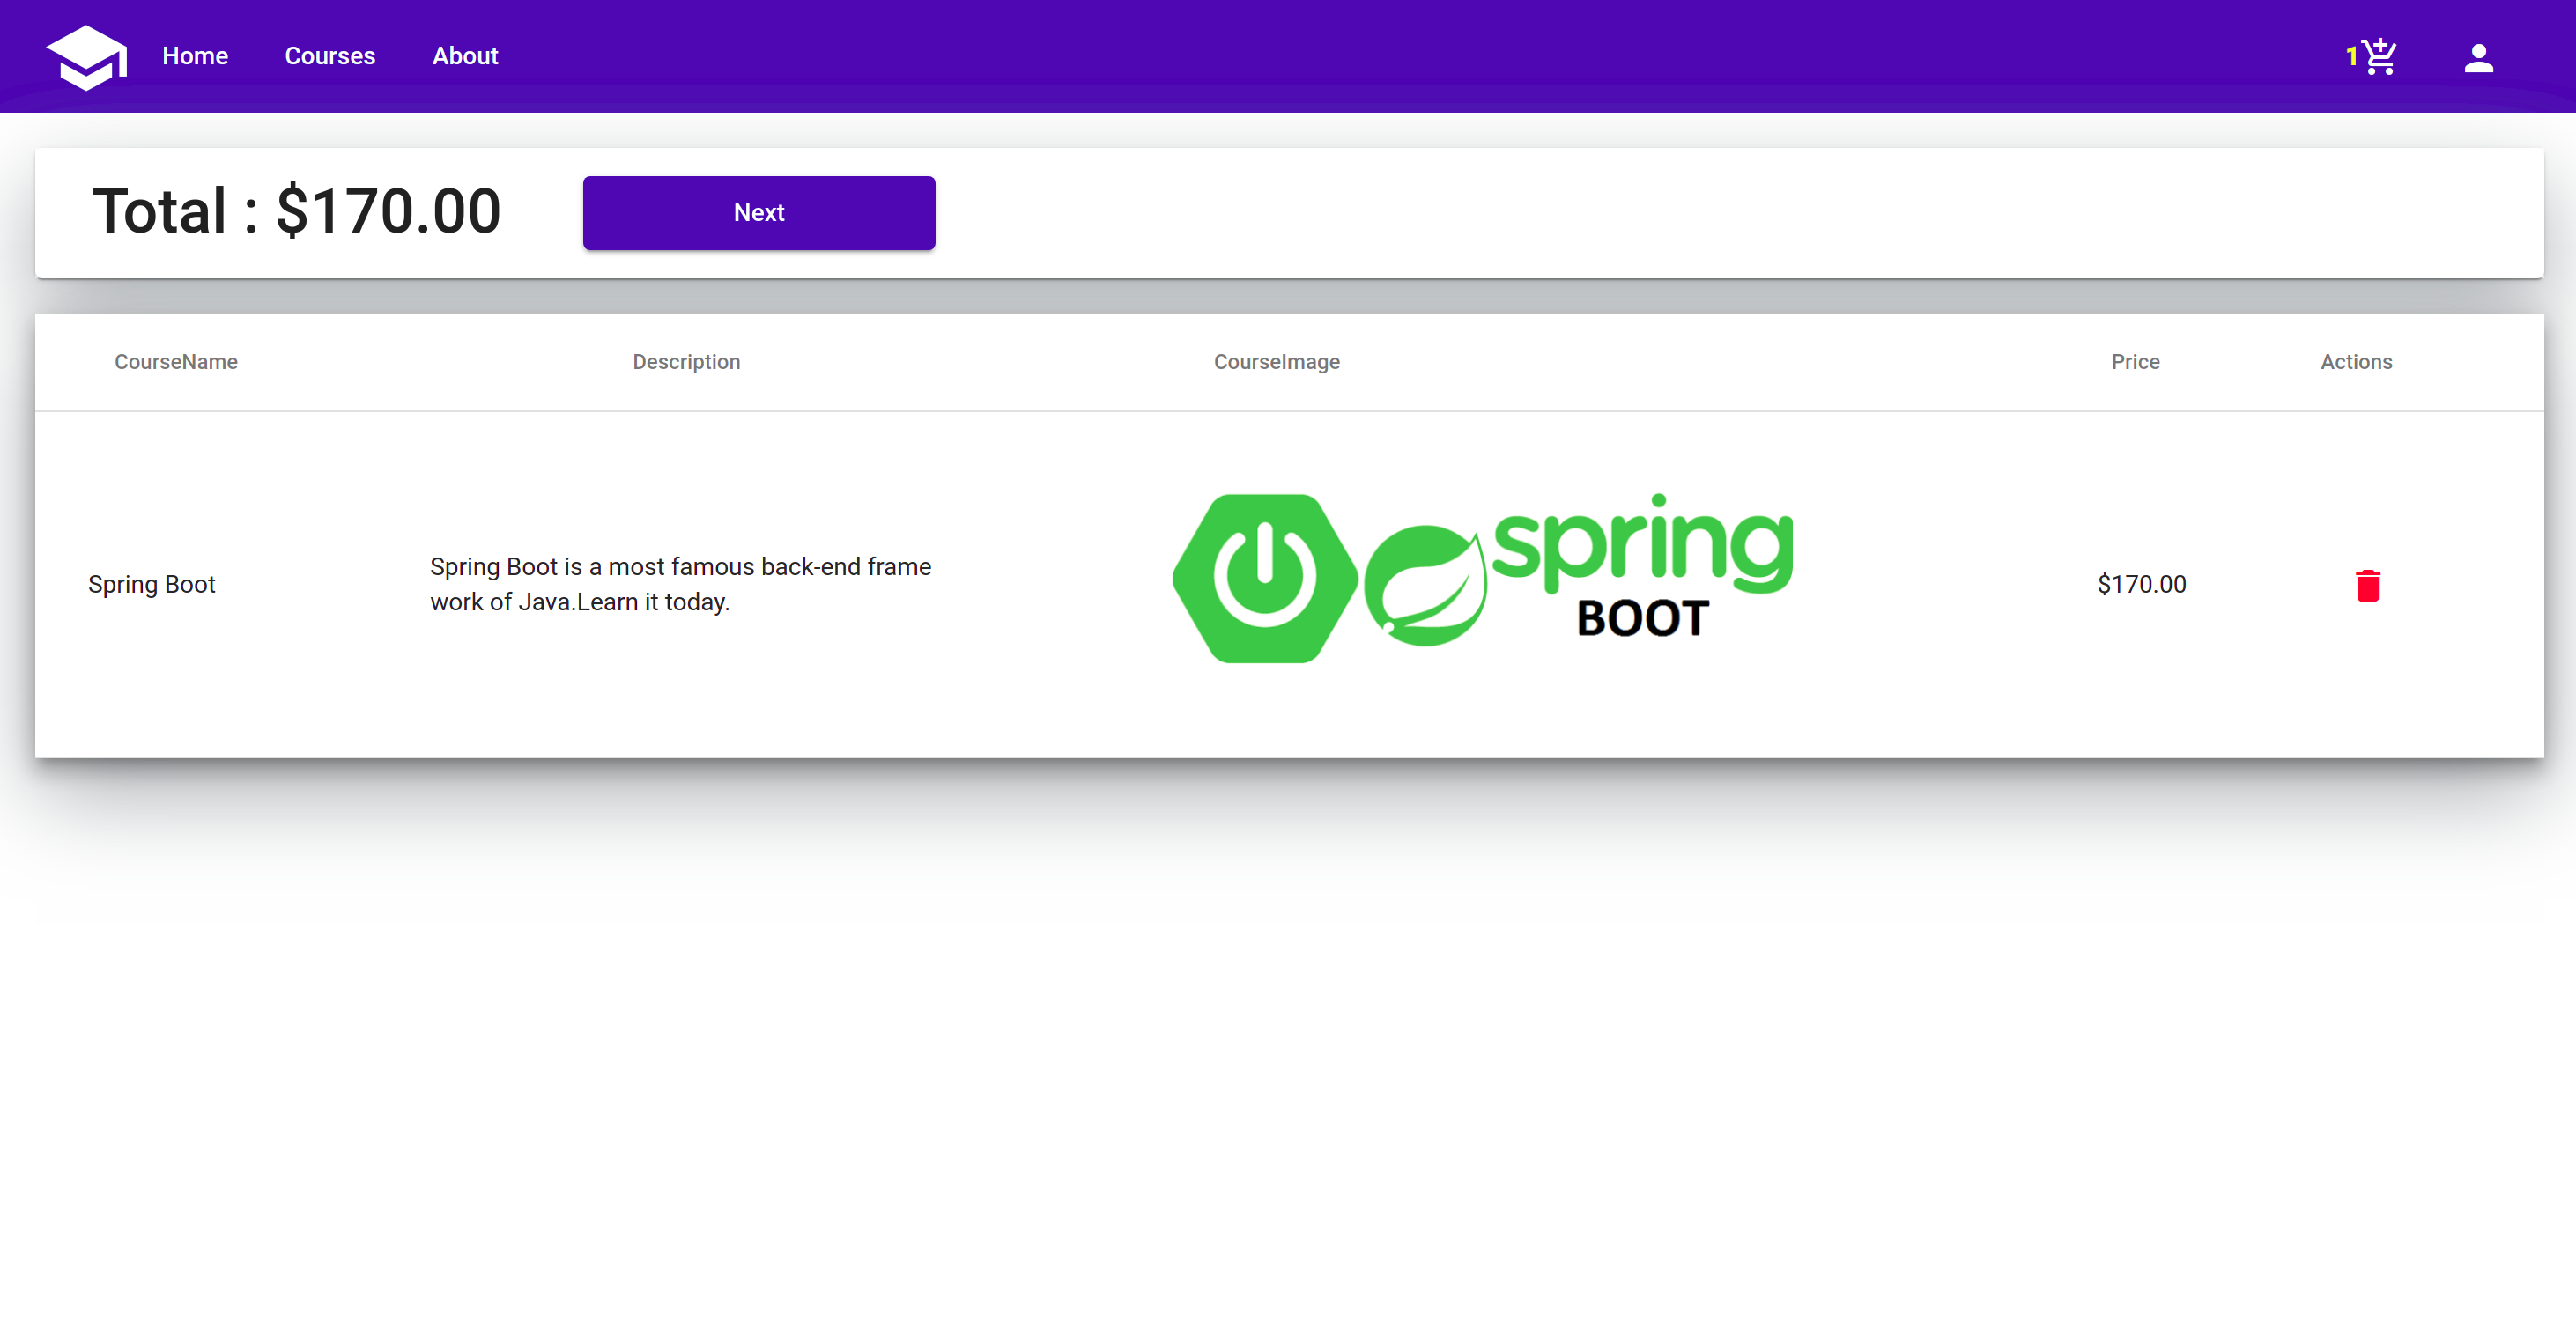
Task: Click the graduation cap logo icon
Action: click(x=87, y=57)
